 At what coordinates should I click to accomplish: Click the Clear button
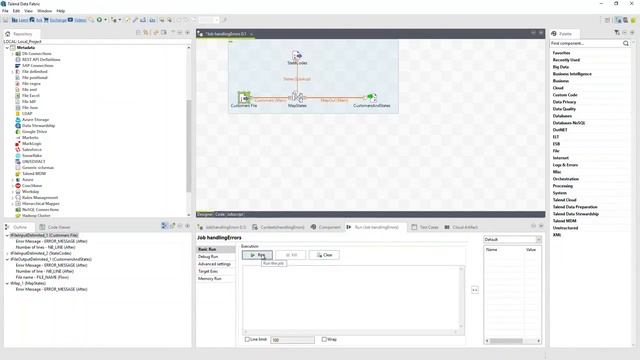click(x=324, y=255)
